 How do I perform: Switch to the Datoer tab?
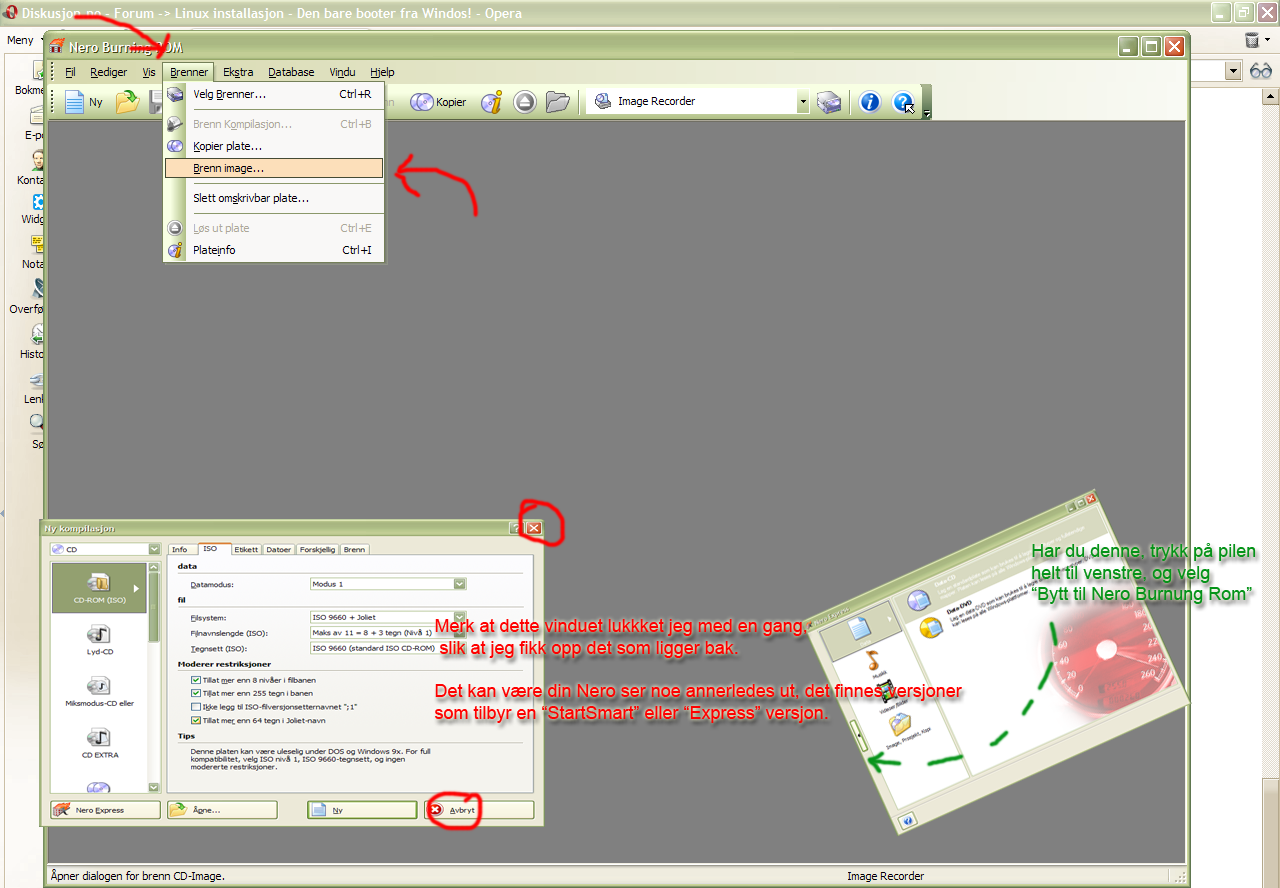coord(279,549)
